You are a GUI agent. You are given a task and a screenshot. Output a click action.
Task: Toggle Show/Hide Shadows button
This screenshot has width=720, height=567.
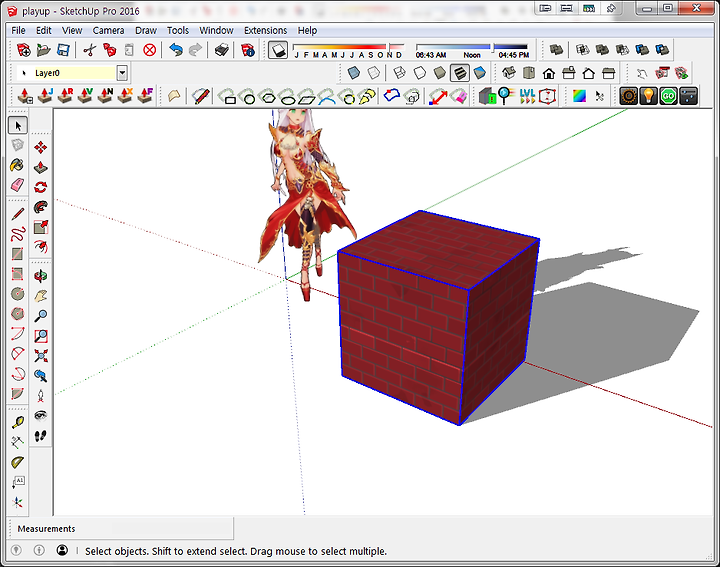pyautogui.click(x=278, y=50)
